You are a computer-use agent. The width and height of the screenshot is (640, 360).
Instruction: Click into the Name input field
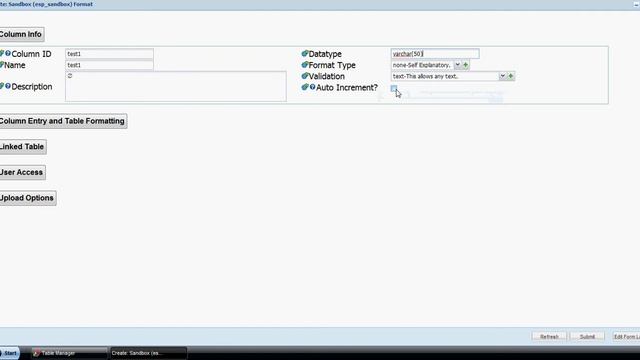pos(109,65)
